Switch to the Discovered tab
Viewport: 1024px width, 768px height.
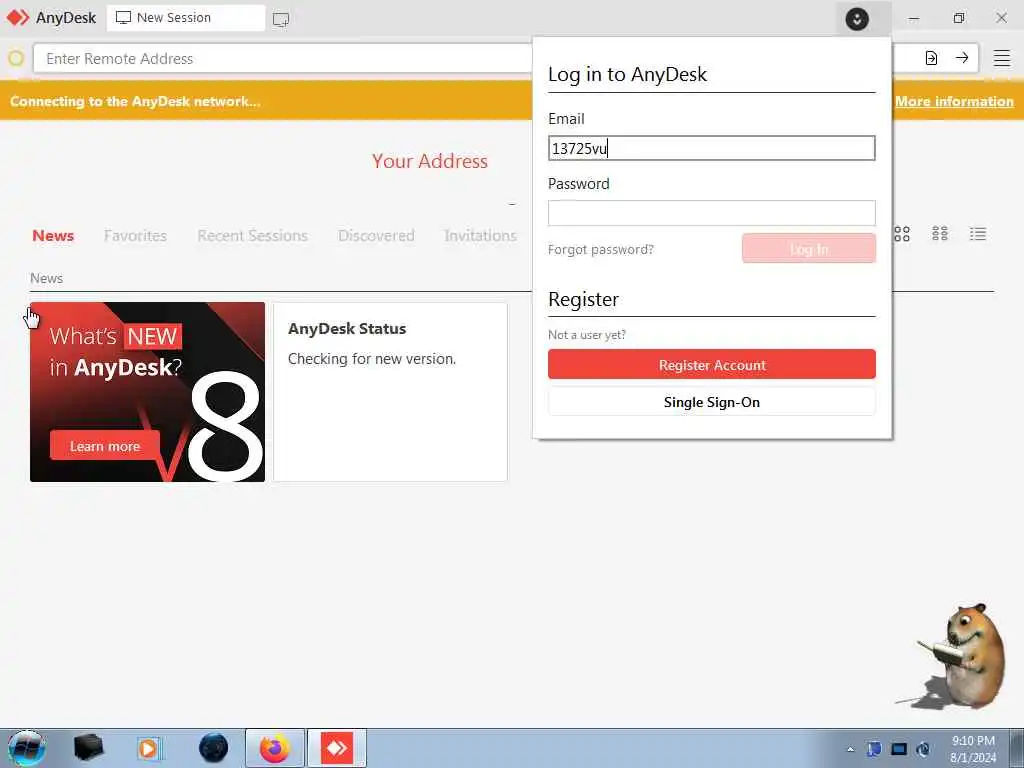click(376, 236)
